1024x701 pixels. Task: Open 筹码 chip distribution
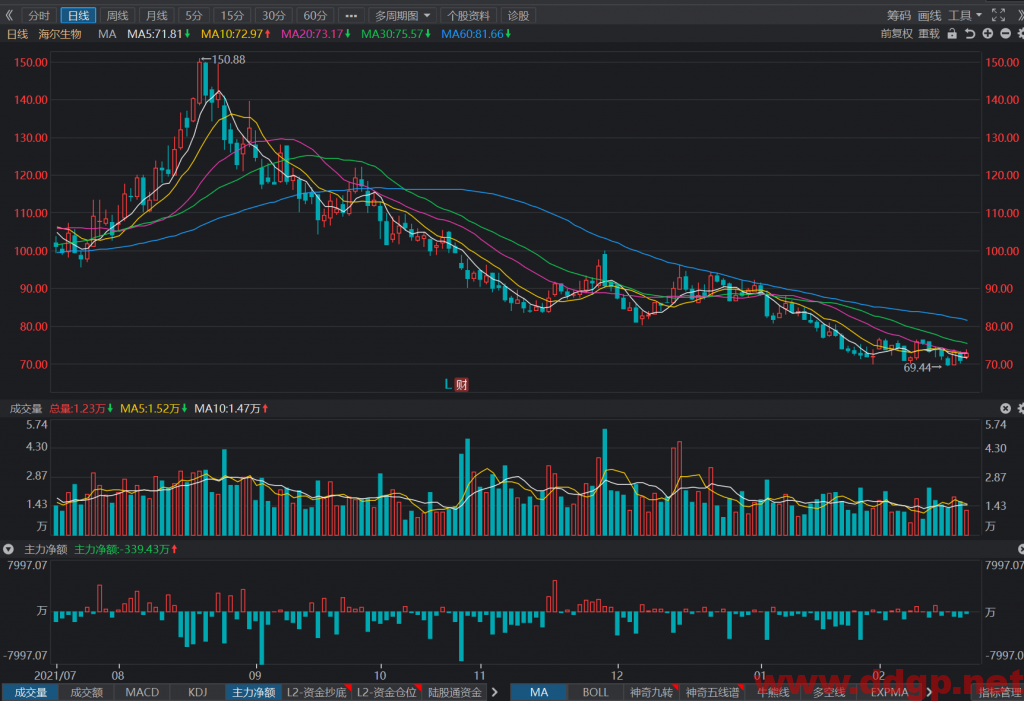[x=899, y=15]
